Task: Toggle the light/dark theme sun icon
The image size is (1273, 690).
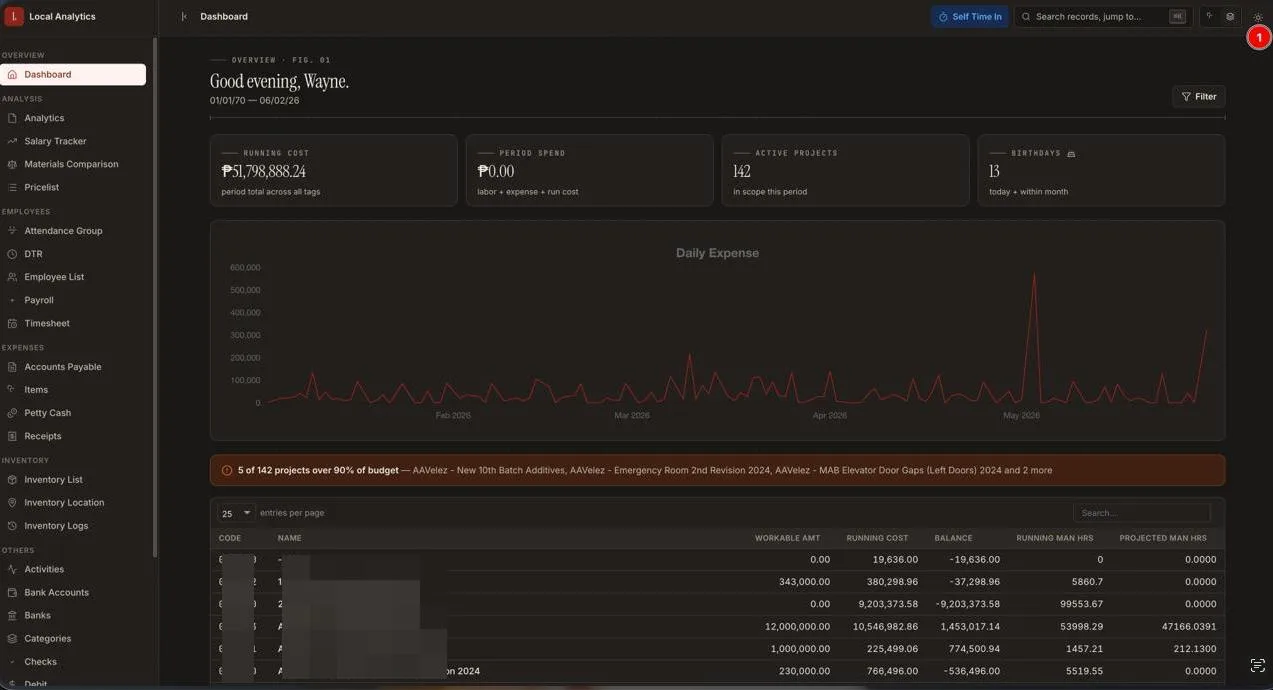Action: pyautogui.click(x=1258, y=17)
